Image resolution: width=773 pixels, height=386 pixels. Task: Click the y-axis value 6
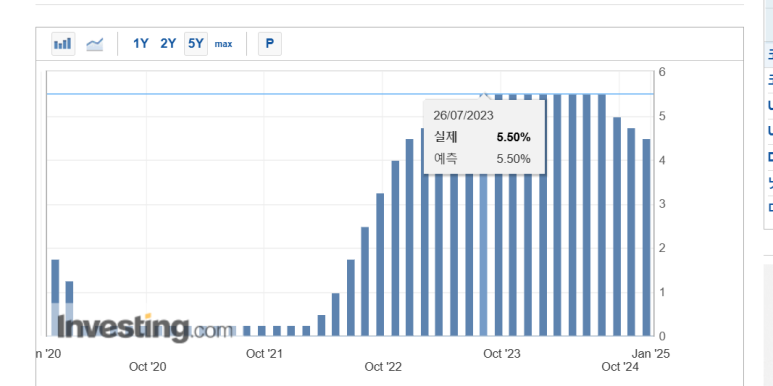click(663, 72)
